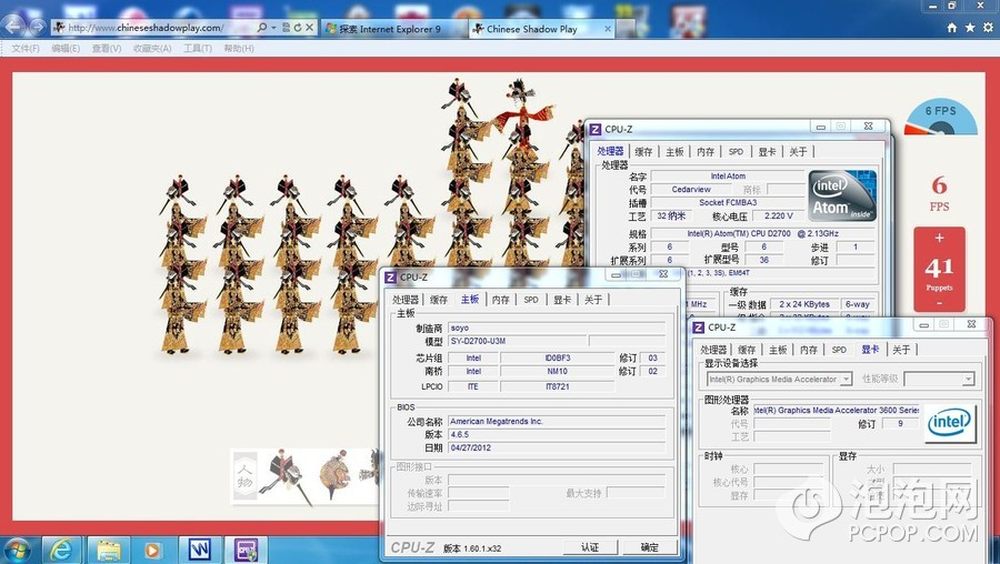Open the 帮助(H) menu
The width and height of the screenshot is (1000, 564).
point(239,48)
